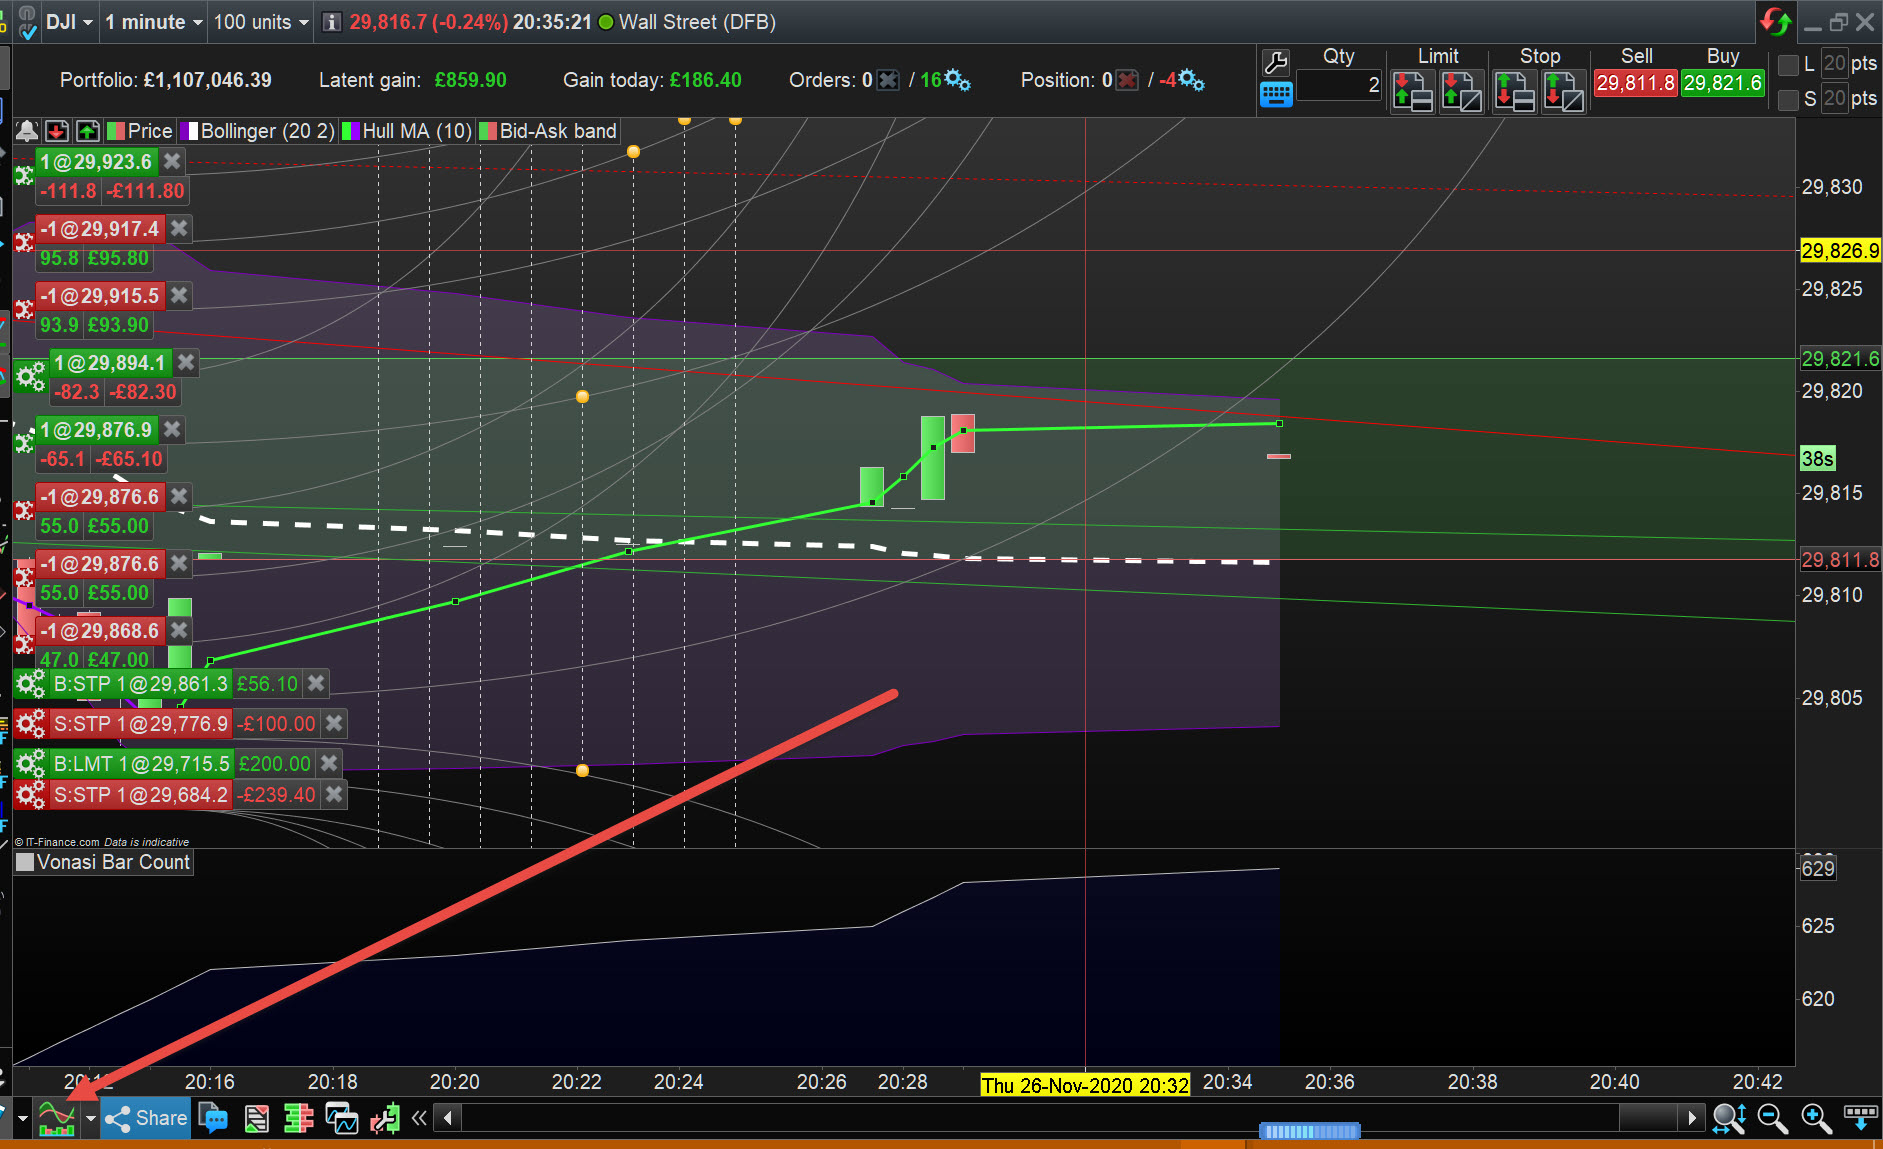Open Bollinger (20 2) indicator settings
Viewport: 1883px width, 1149px height.
[x=258, y=131]
